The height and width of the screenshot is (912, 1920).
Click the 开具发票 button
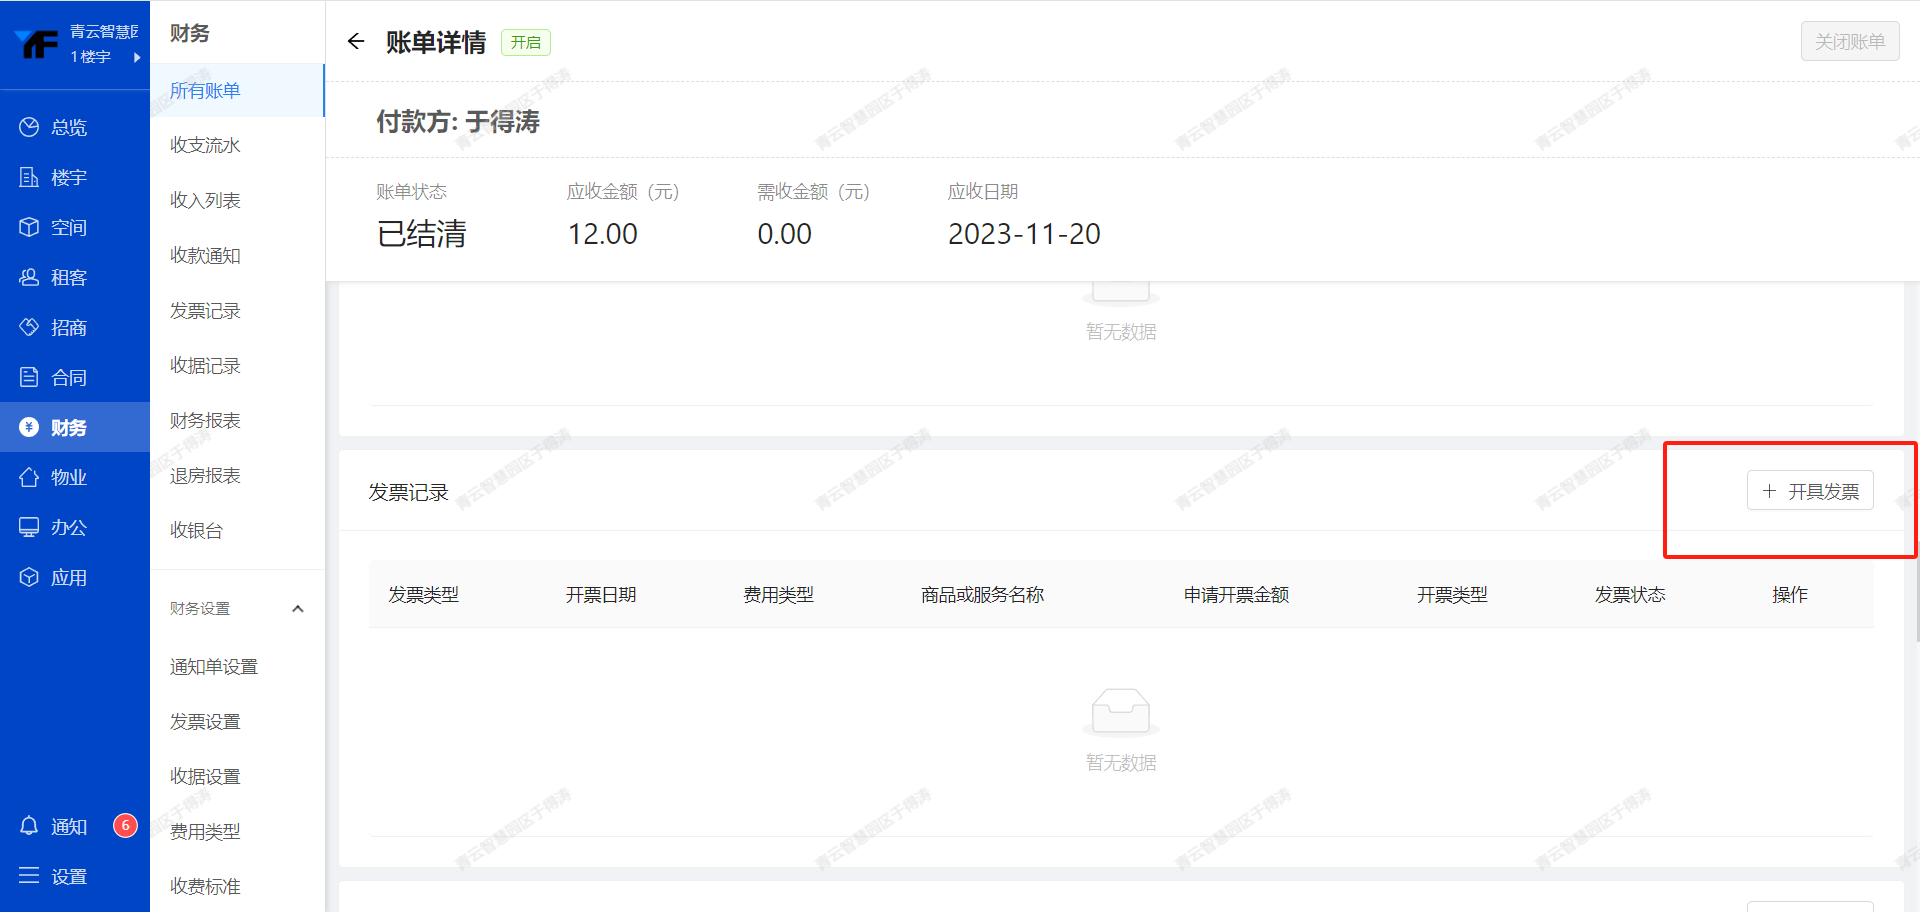click(1810, 491)
